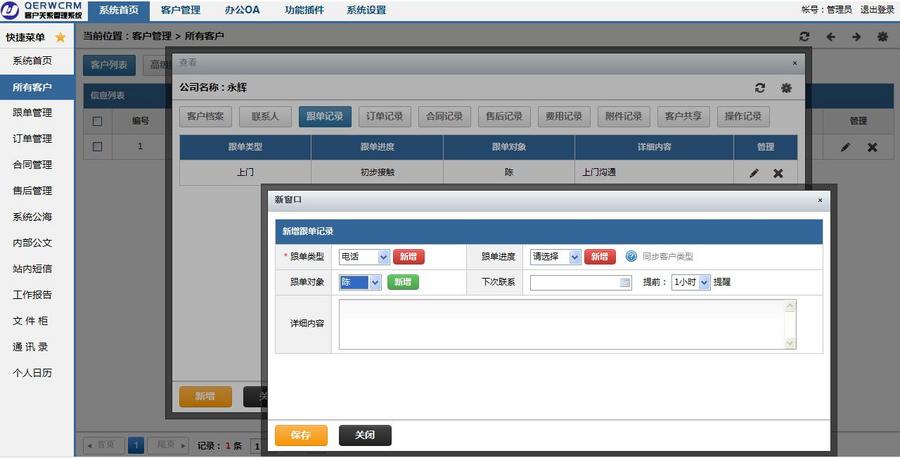Screen dimensions: 900x458
Task: Switch to the 售后记录 tab
Action: click(x=504, y=116)
